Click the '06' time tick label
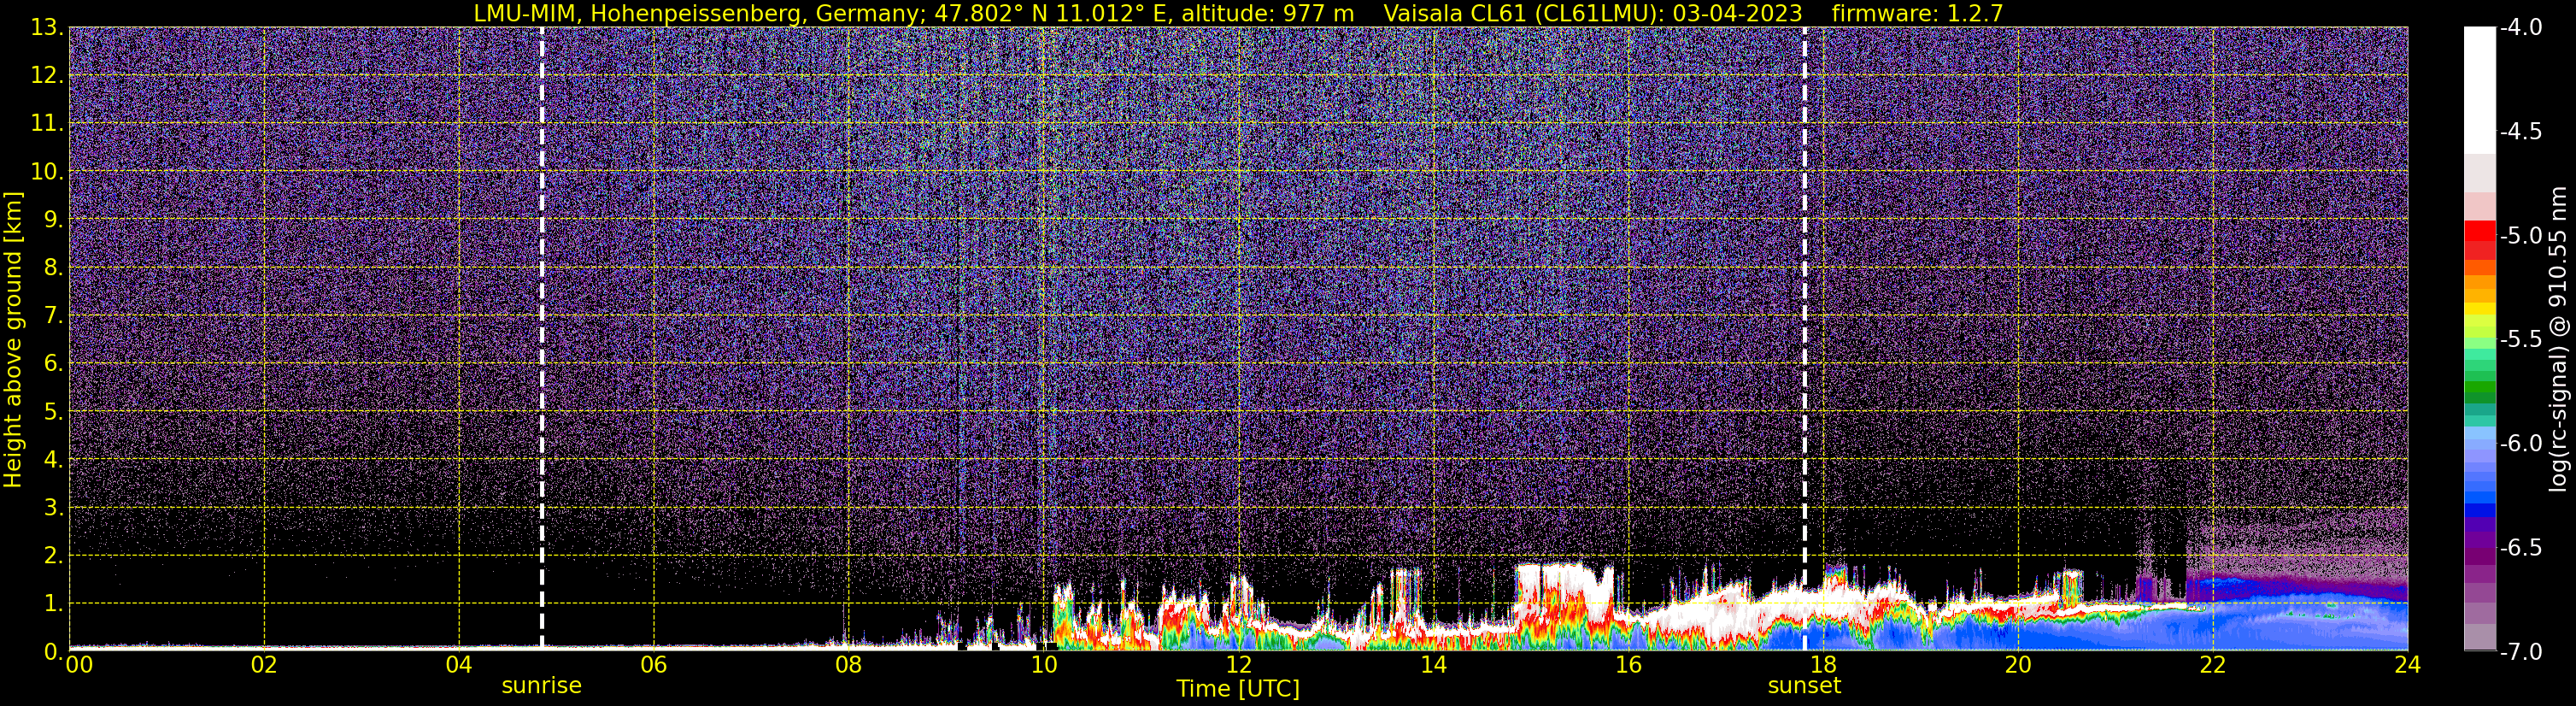 [654, 665]
